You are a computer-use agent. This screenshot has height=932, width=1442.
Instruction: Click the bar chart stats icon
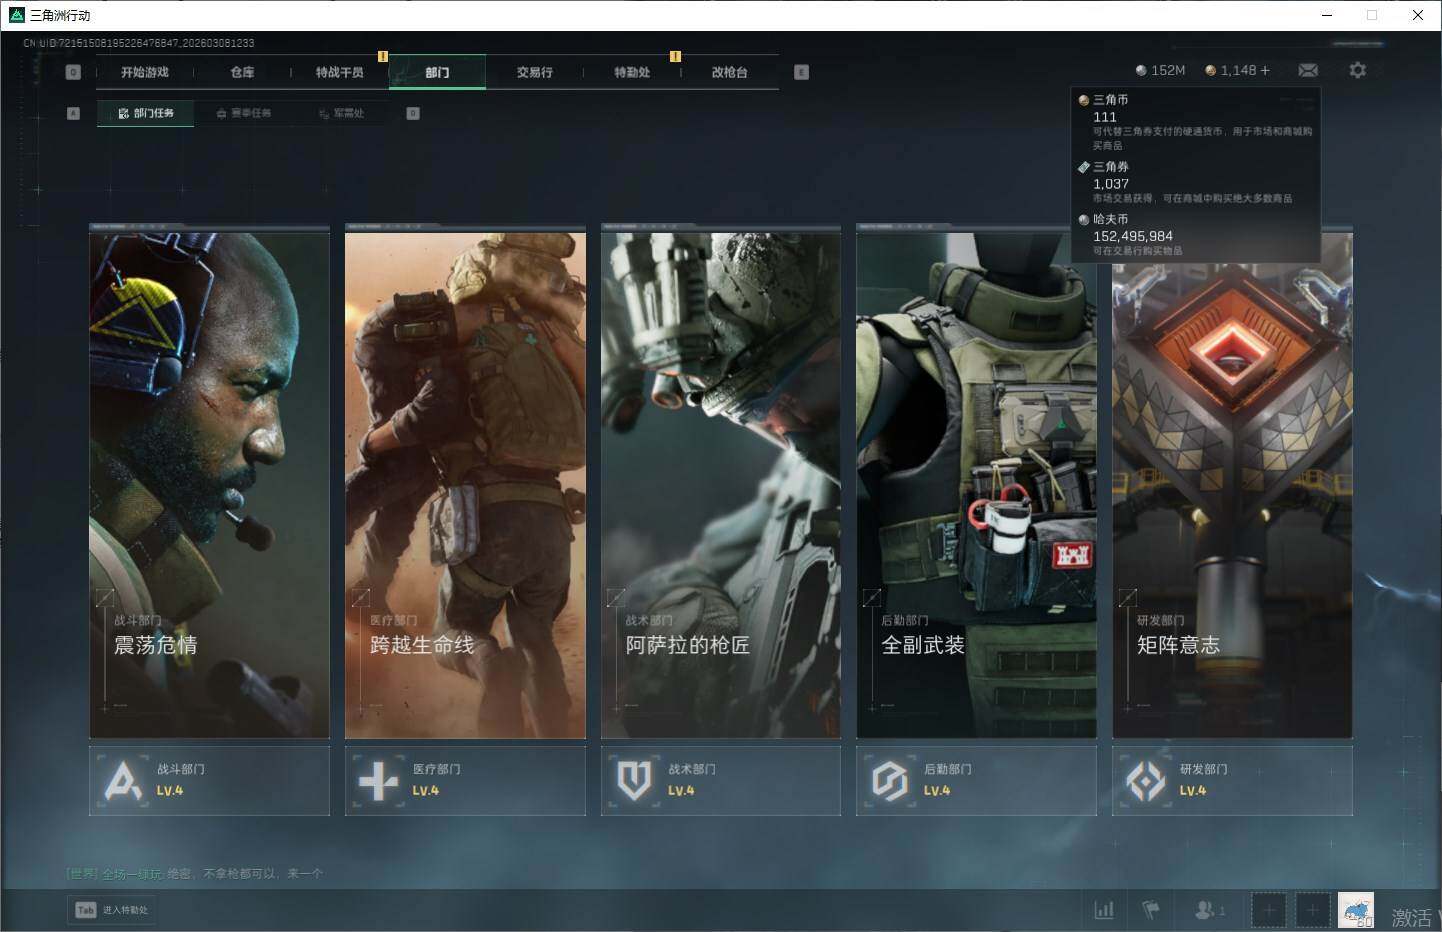click(x=1104, y=910)
